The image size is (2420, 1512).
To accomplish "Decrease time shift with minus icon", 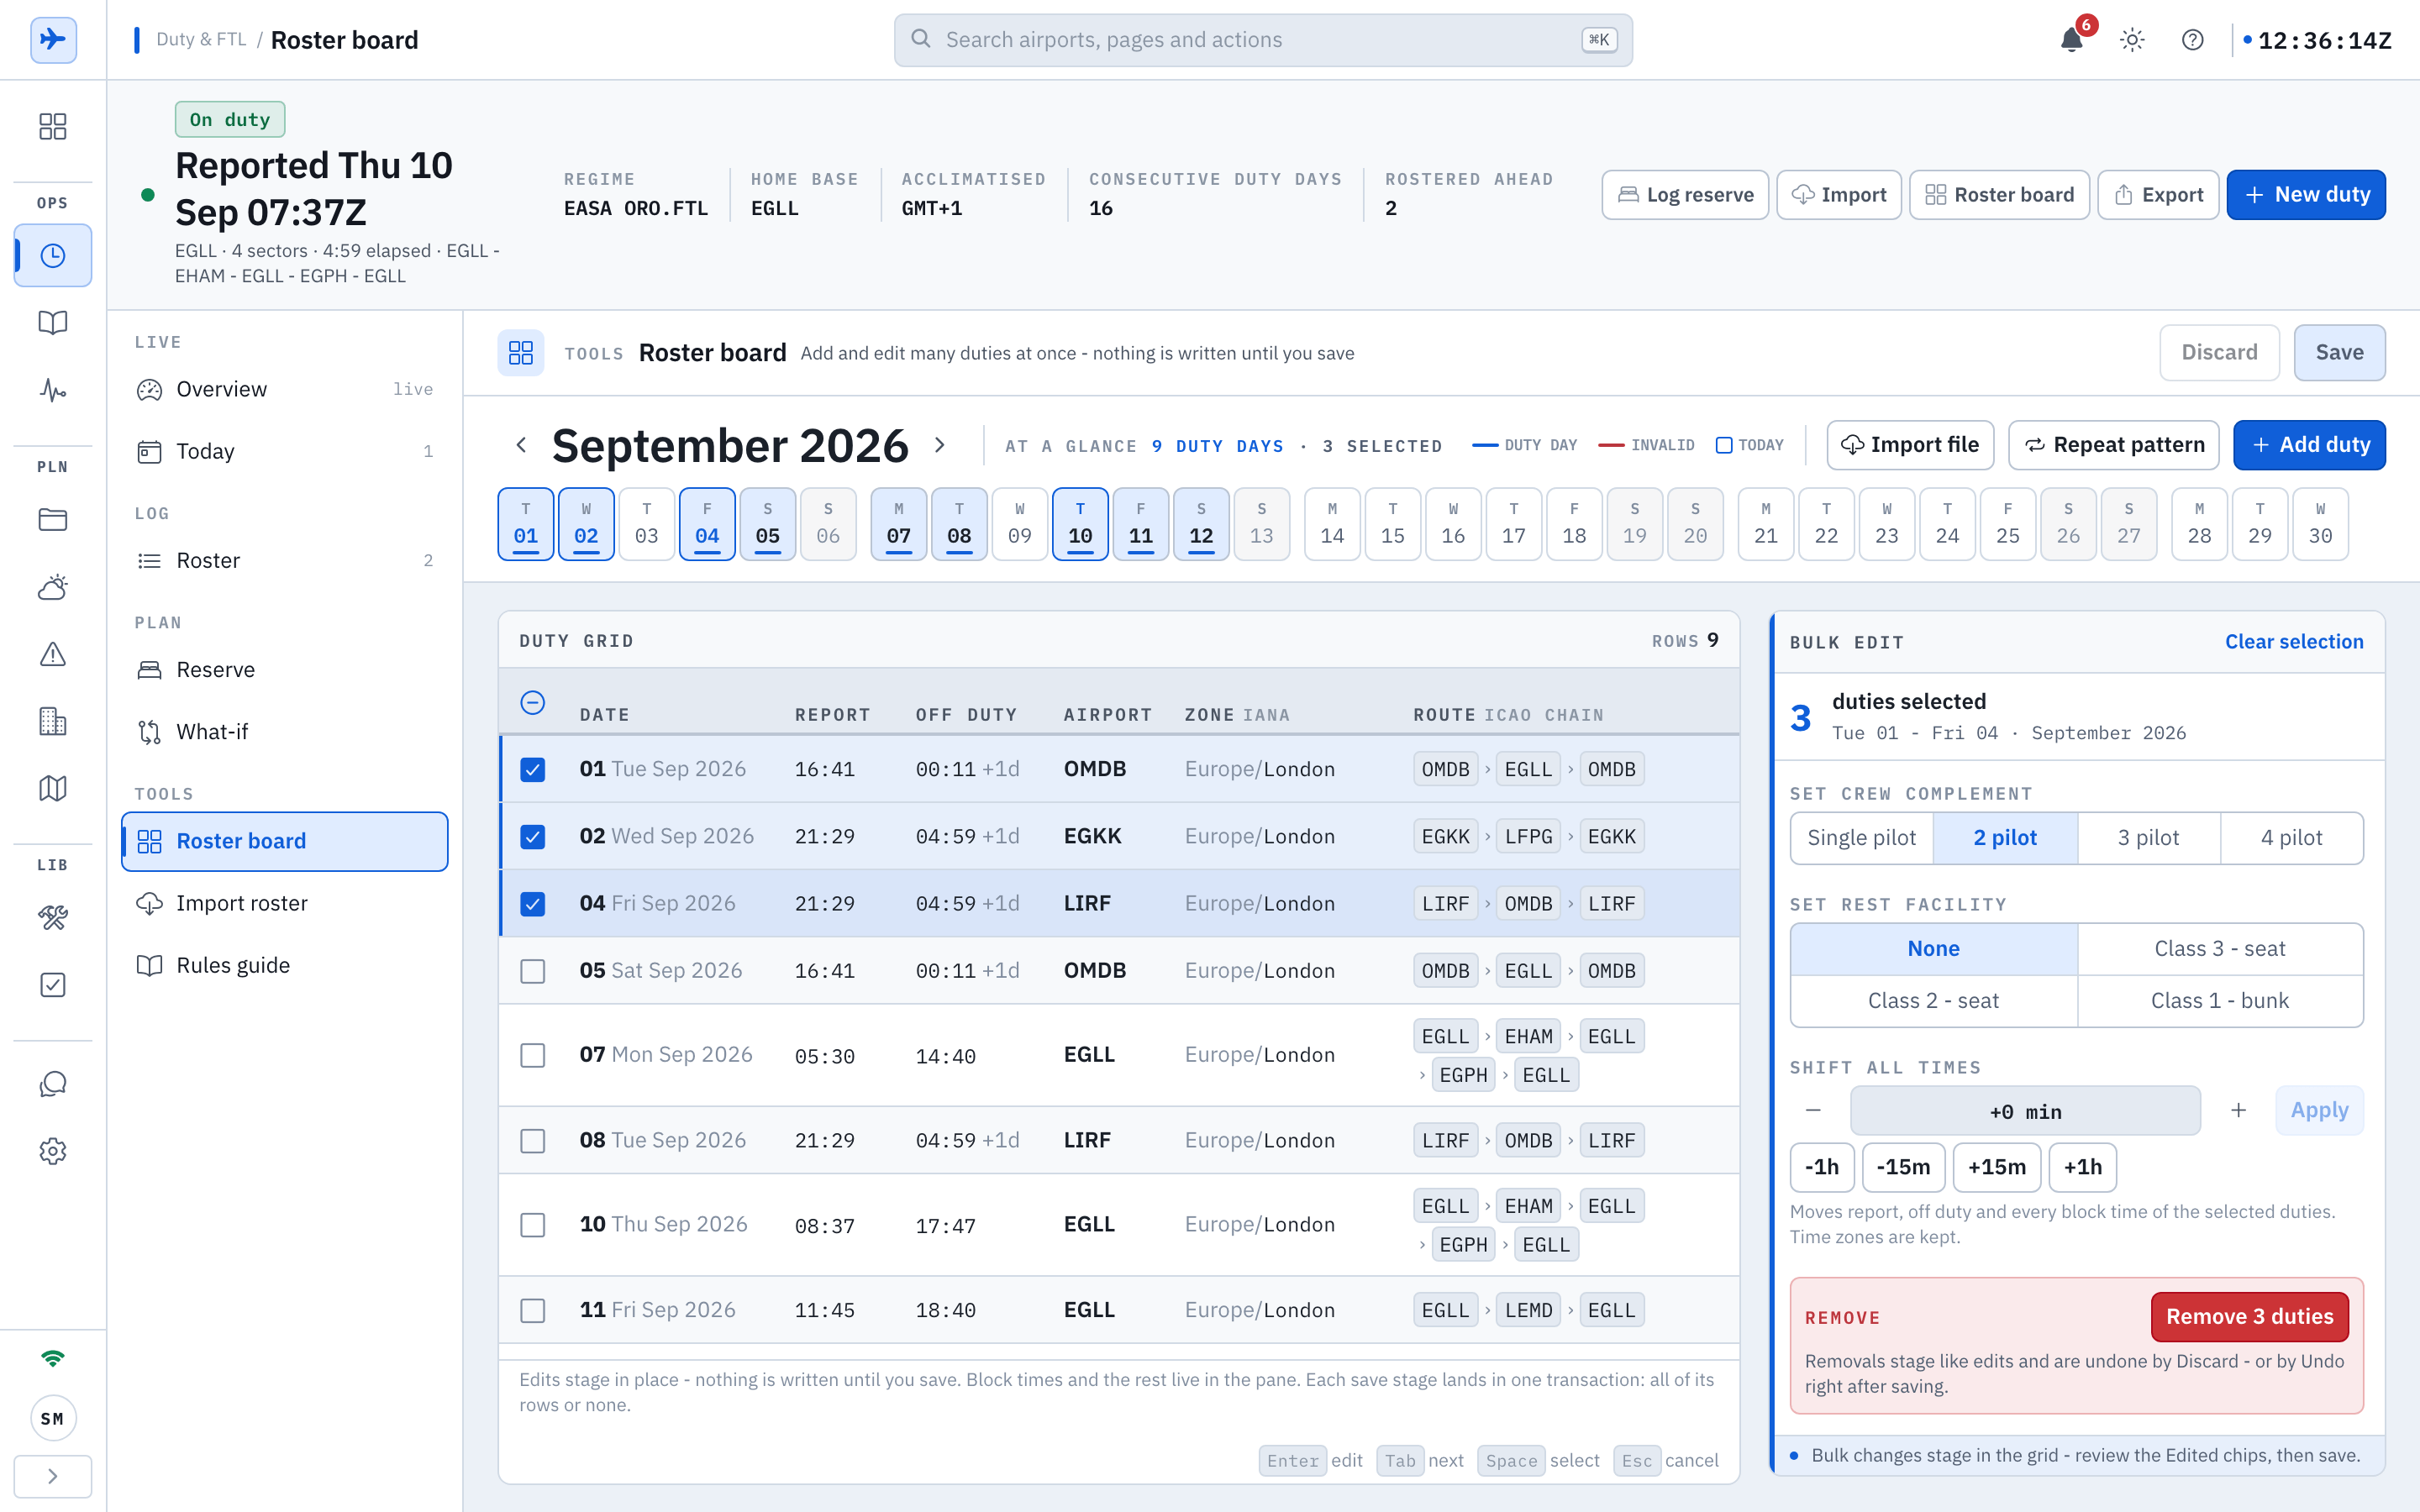I will point(1813,1110).
